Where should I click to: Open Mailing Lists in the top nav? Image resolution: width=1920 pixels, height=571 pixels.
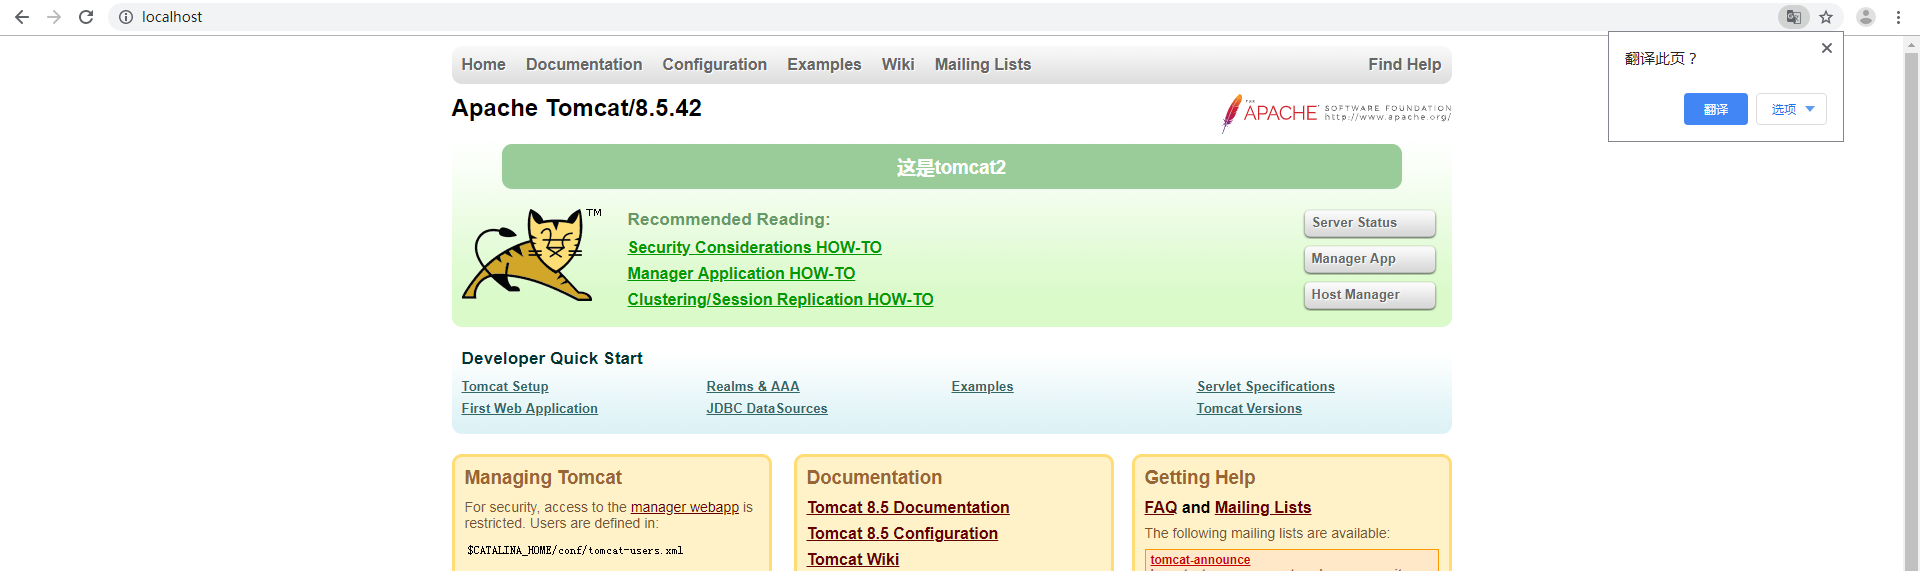tap(983, 64)
